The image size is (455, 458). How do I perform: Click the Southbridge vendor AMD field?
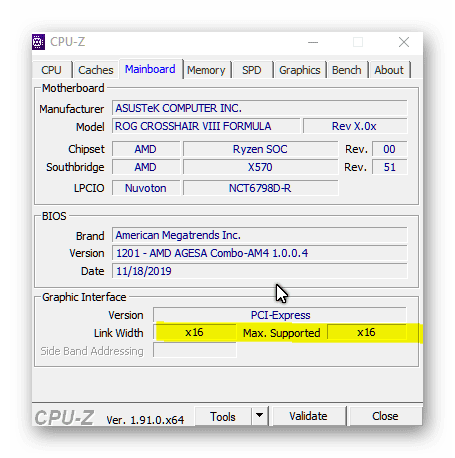(x=146, y=167)
